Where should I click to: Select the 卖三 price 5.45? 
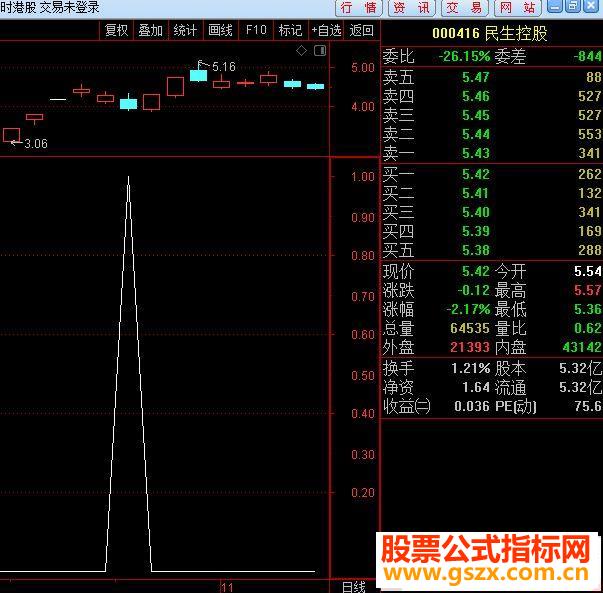[x=476, y=115]
